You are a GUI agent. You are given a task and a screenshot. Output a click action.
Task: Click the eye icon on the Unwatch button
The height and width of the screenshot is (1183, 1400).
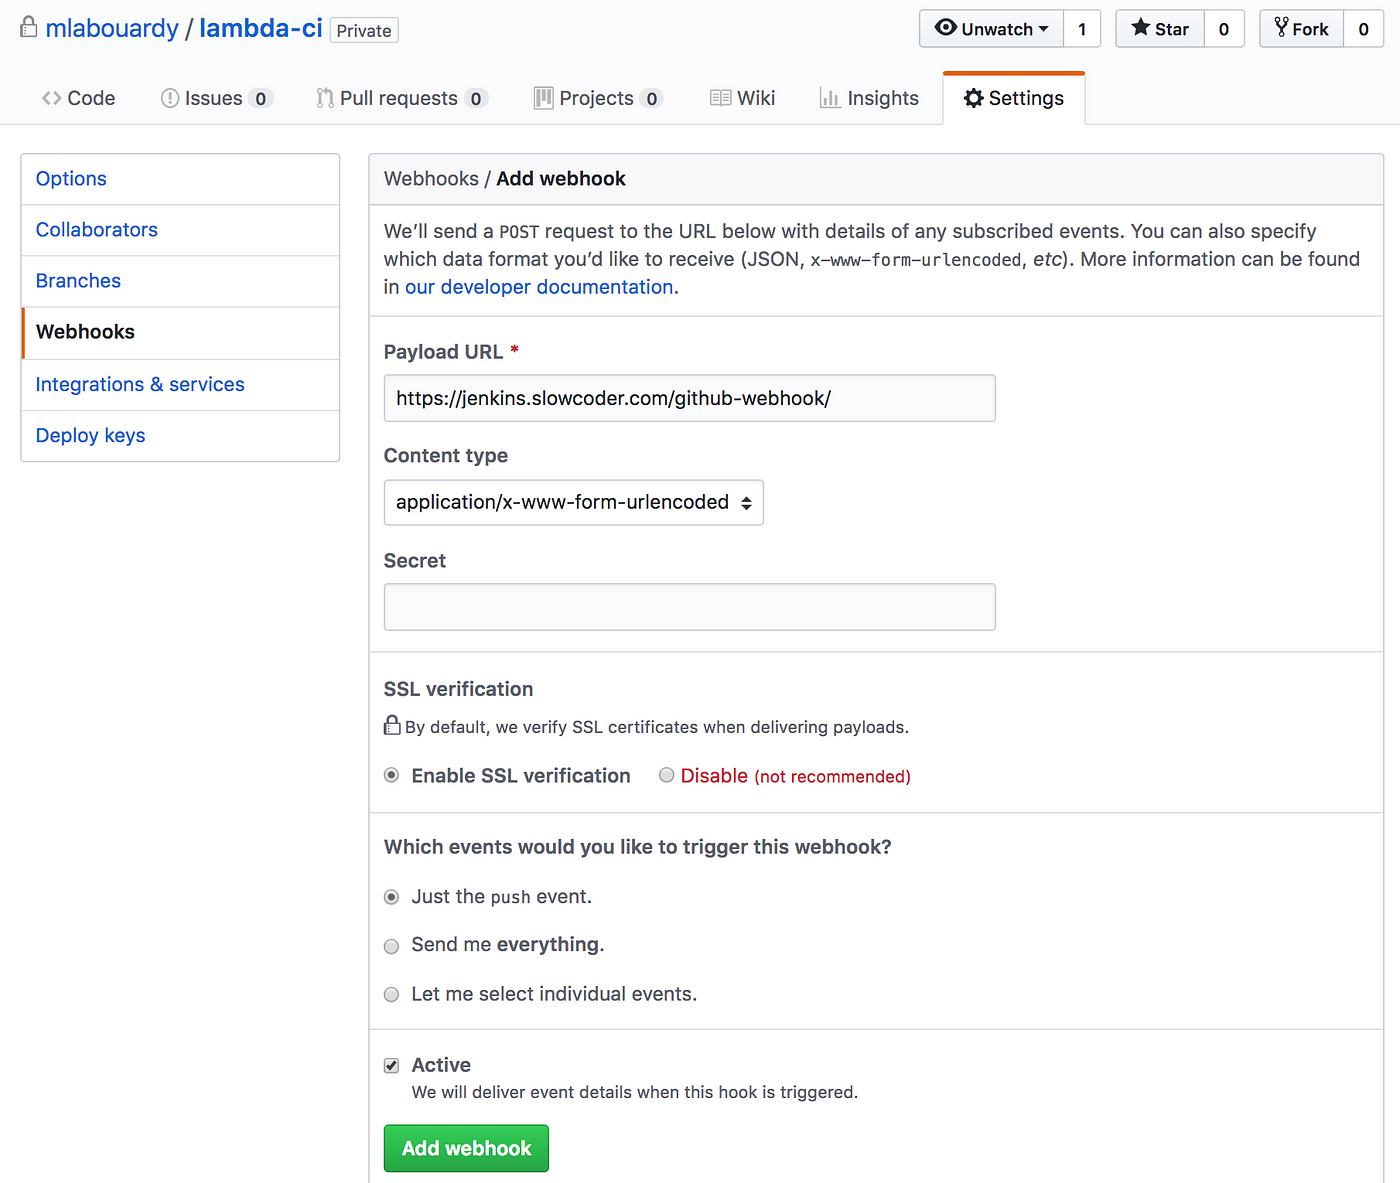point(945,28)
